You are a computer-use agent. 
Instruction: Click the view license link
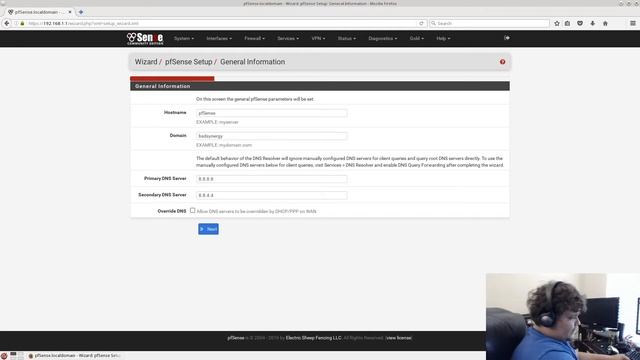pos(399,338)
